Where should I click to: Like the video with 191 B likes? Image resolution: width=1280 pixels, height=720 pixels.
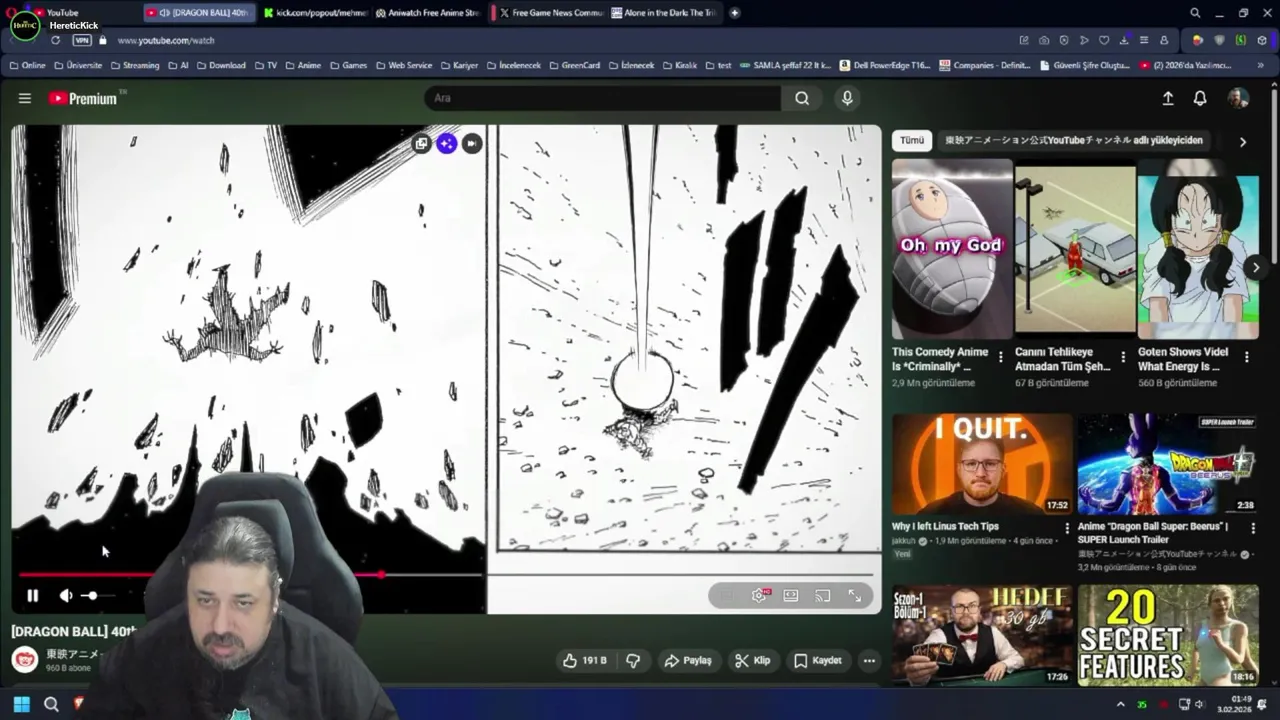585,661
